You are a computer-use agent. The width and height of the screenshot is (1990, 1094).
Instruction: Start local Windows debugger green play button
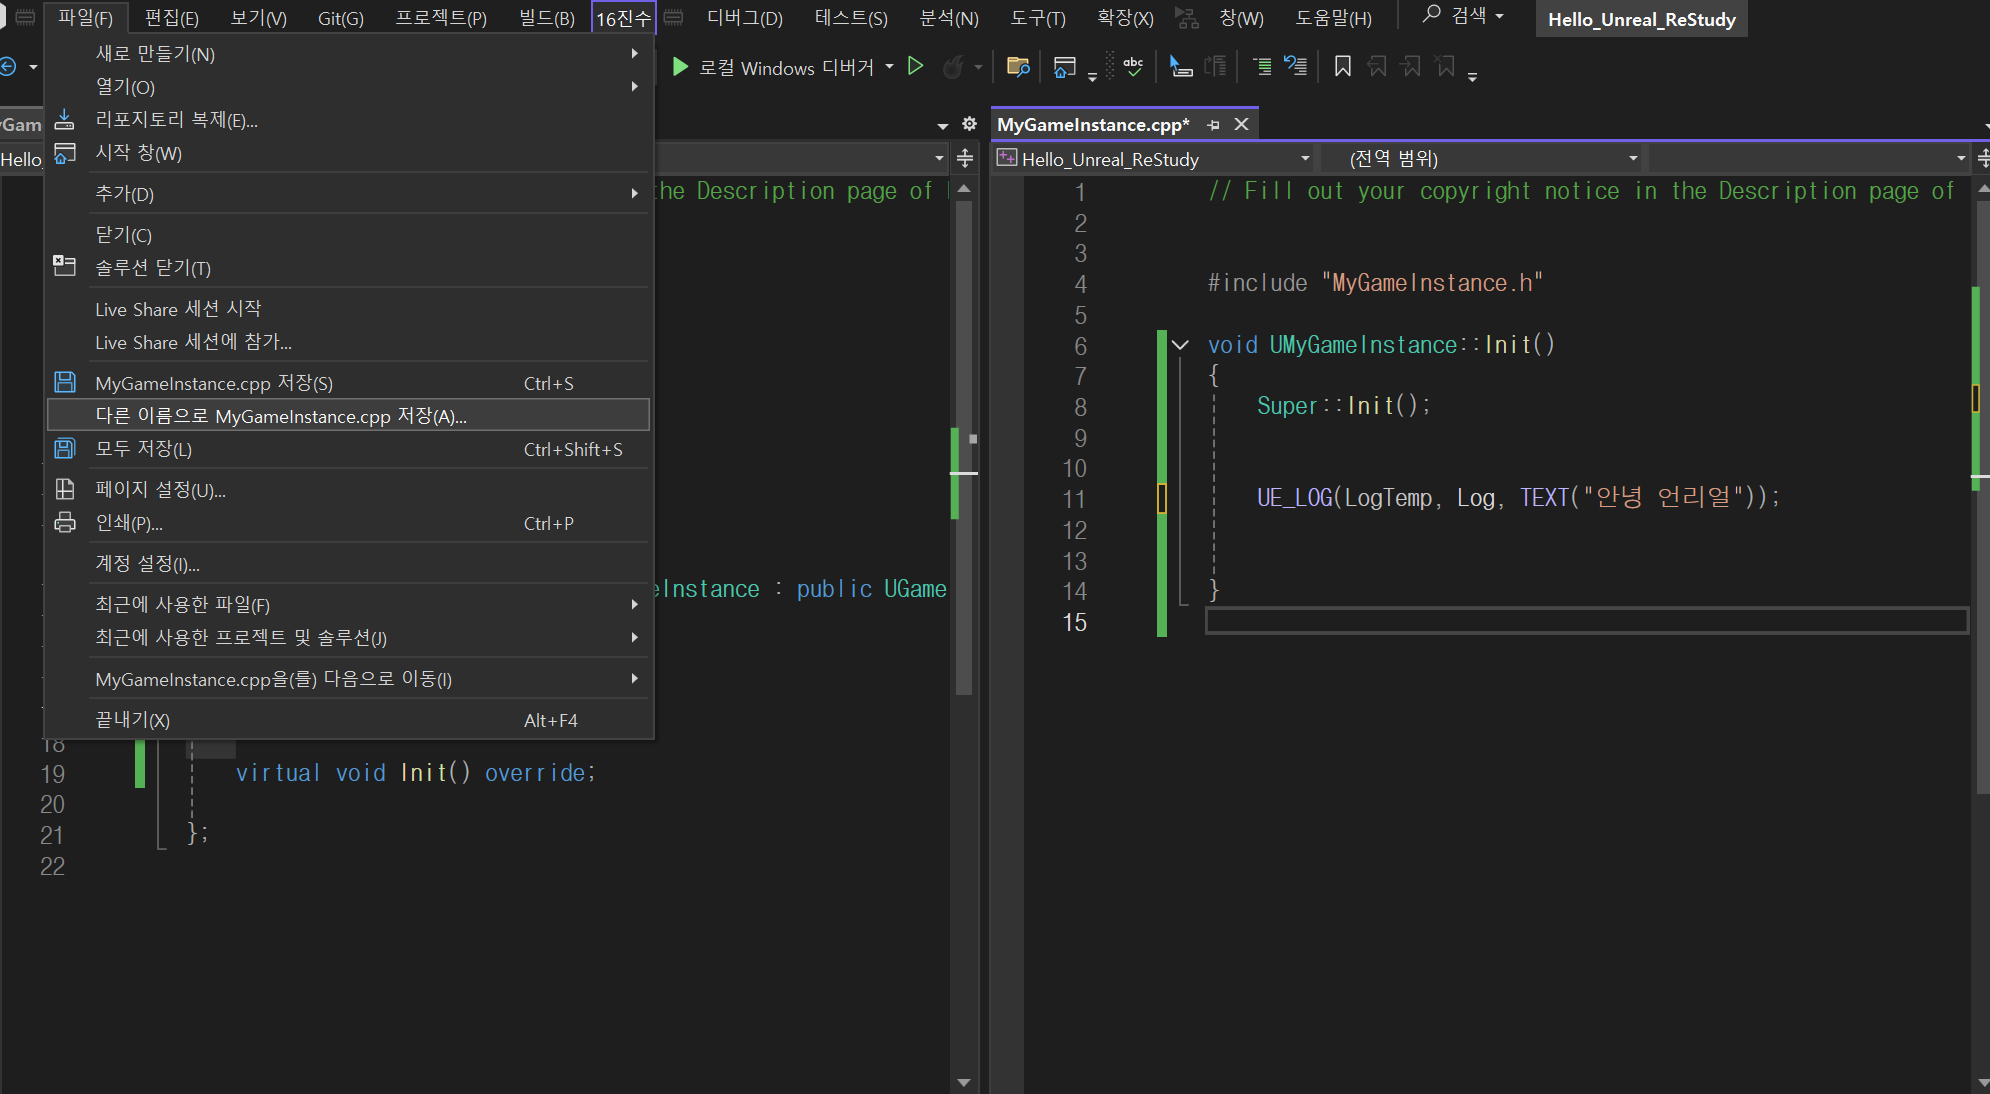680,67
